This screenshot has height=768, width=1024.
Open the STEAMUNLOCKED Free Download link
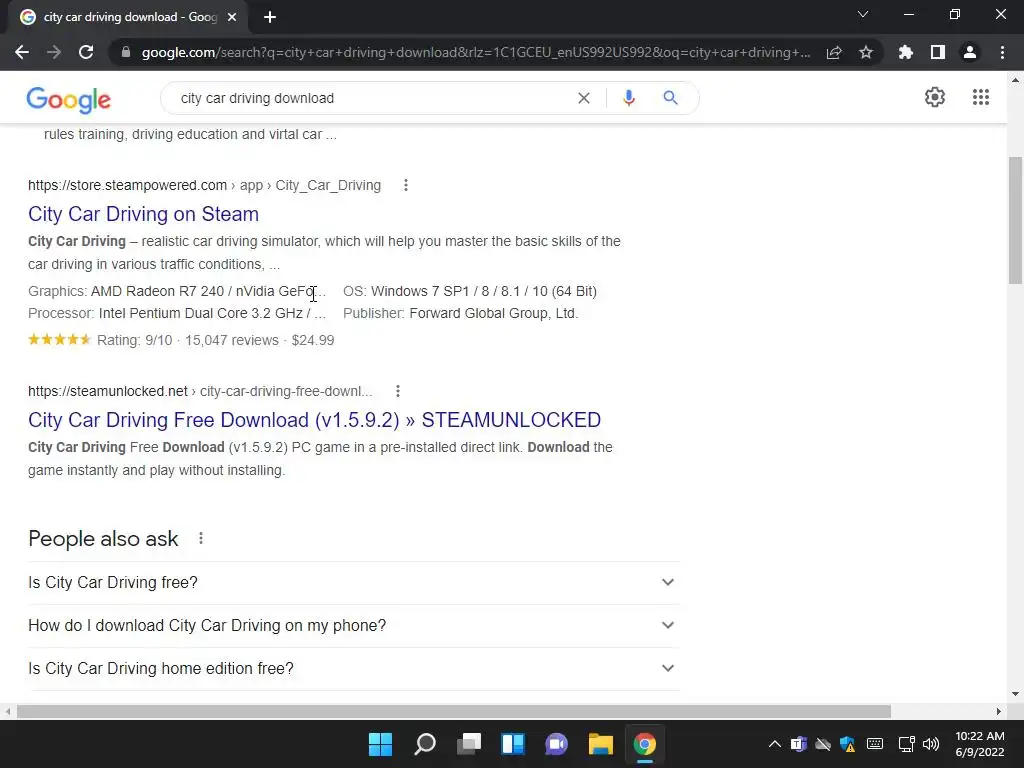coord(314,420)
